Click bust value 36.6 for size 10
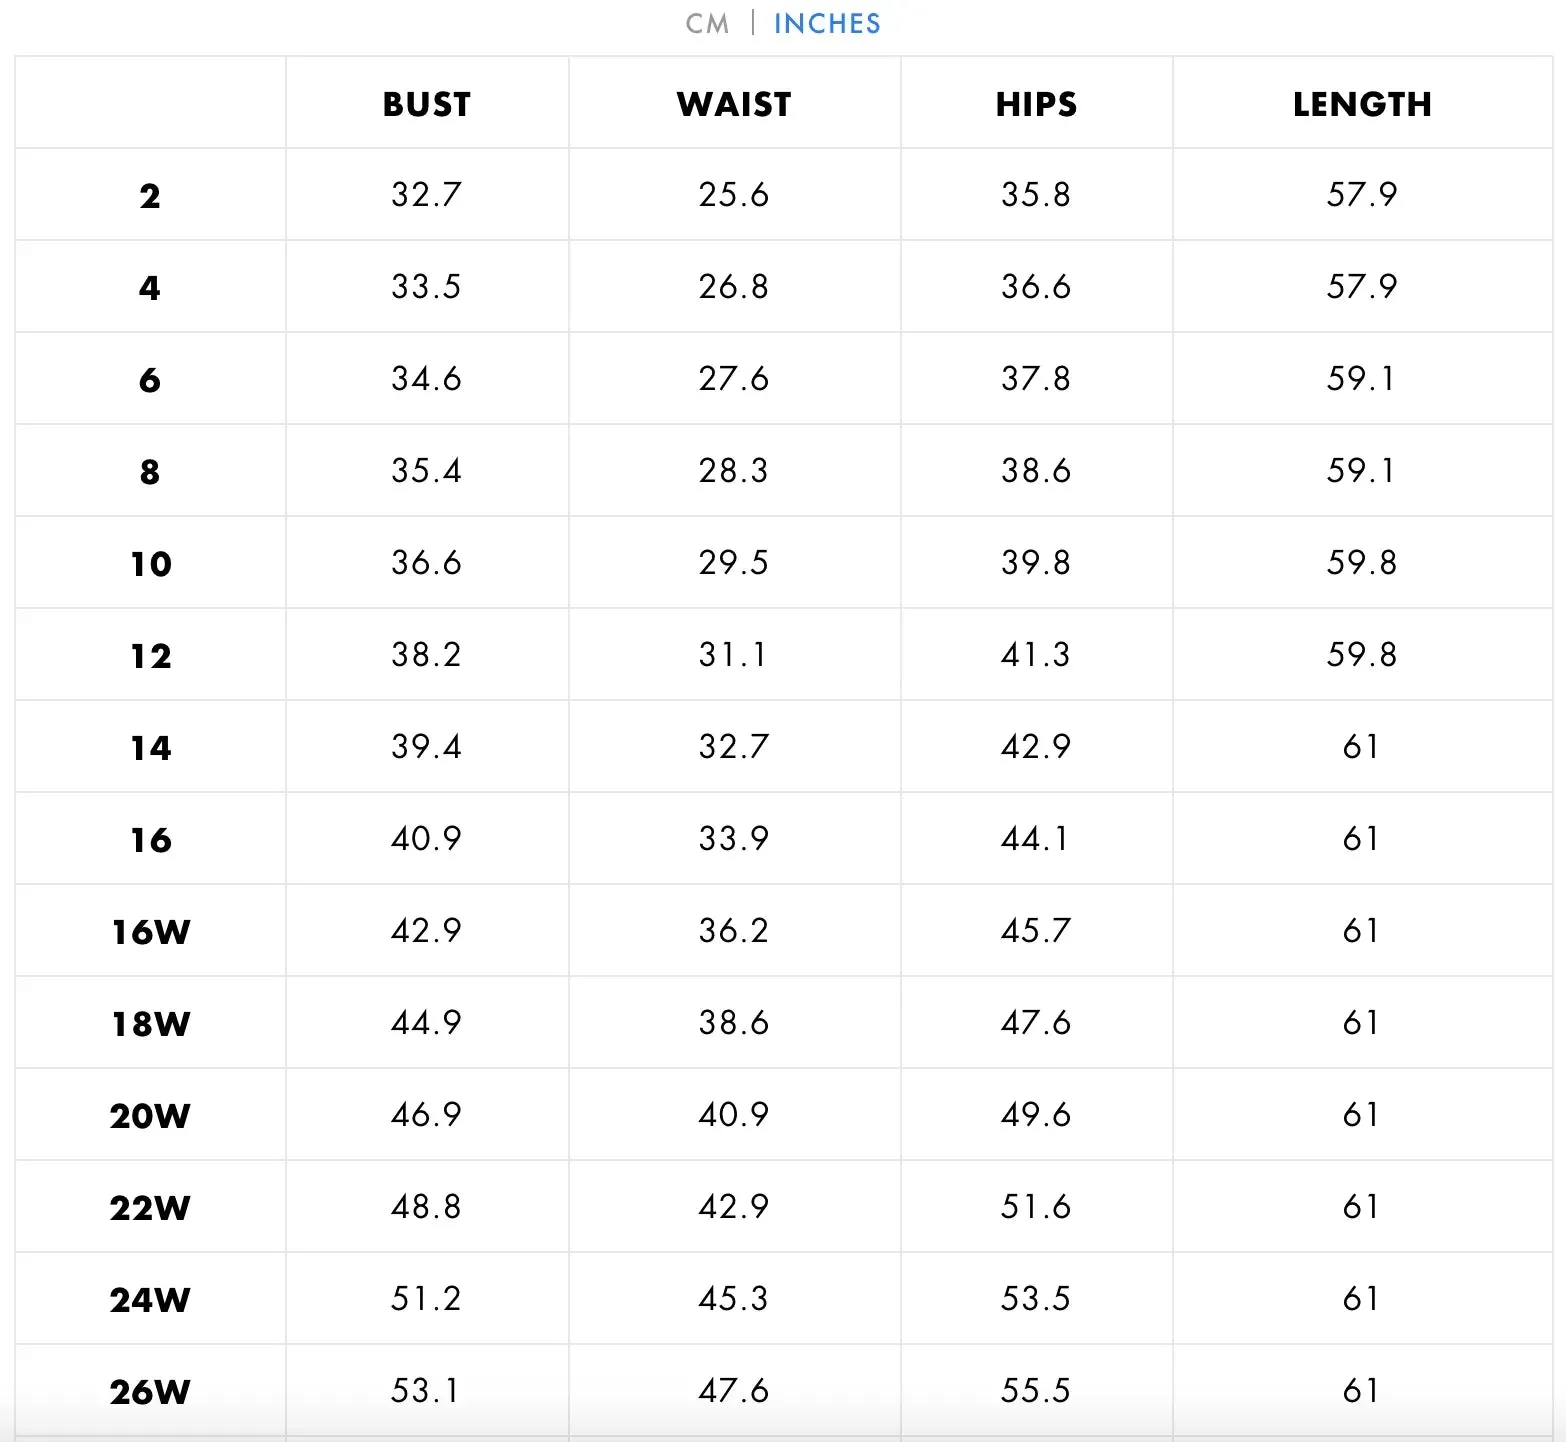Image resolution: width=1566 pixels, height=1442 pixels. pos(427,562)
